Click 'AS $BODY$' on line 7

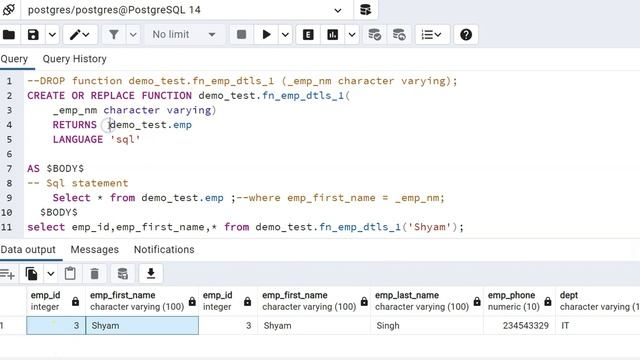(x=56, y=169)
